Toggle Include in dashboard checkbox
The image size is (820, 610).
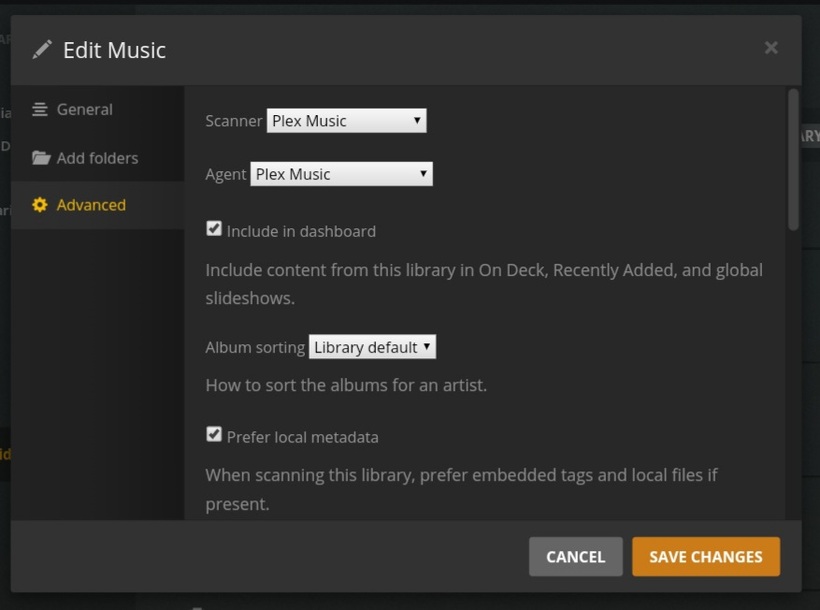pos(214,229)
